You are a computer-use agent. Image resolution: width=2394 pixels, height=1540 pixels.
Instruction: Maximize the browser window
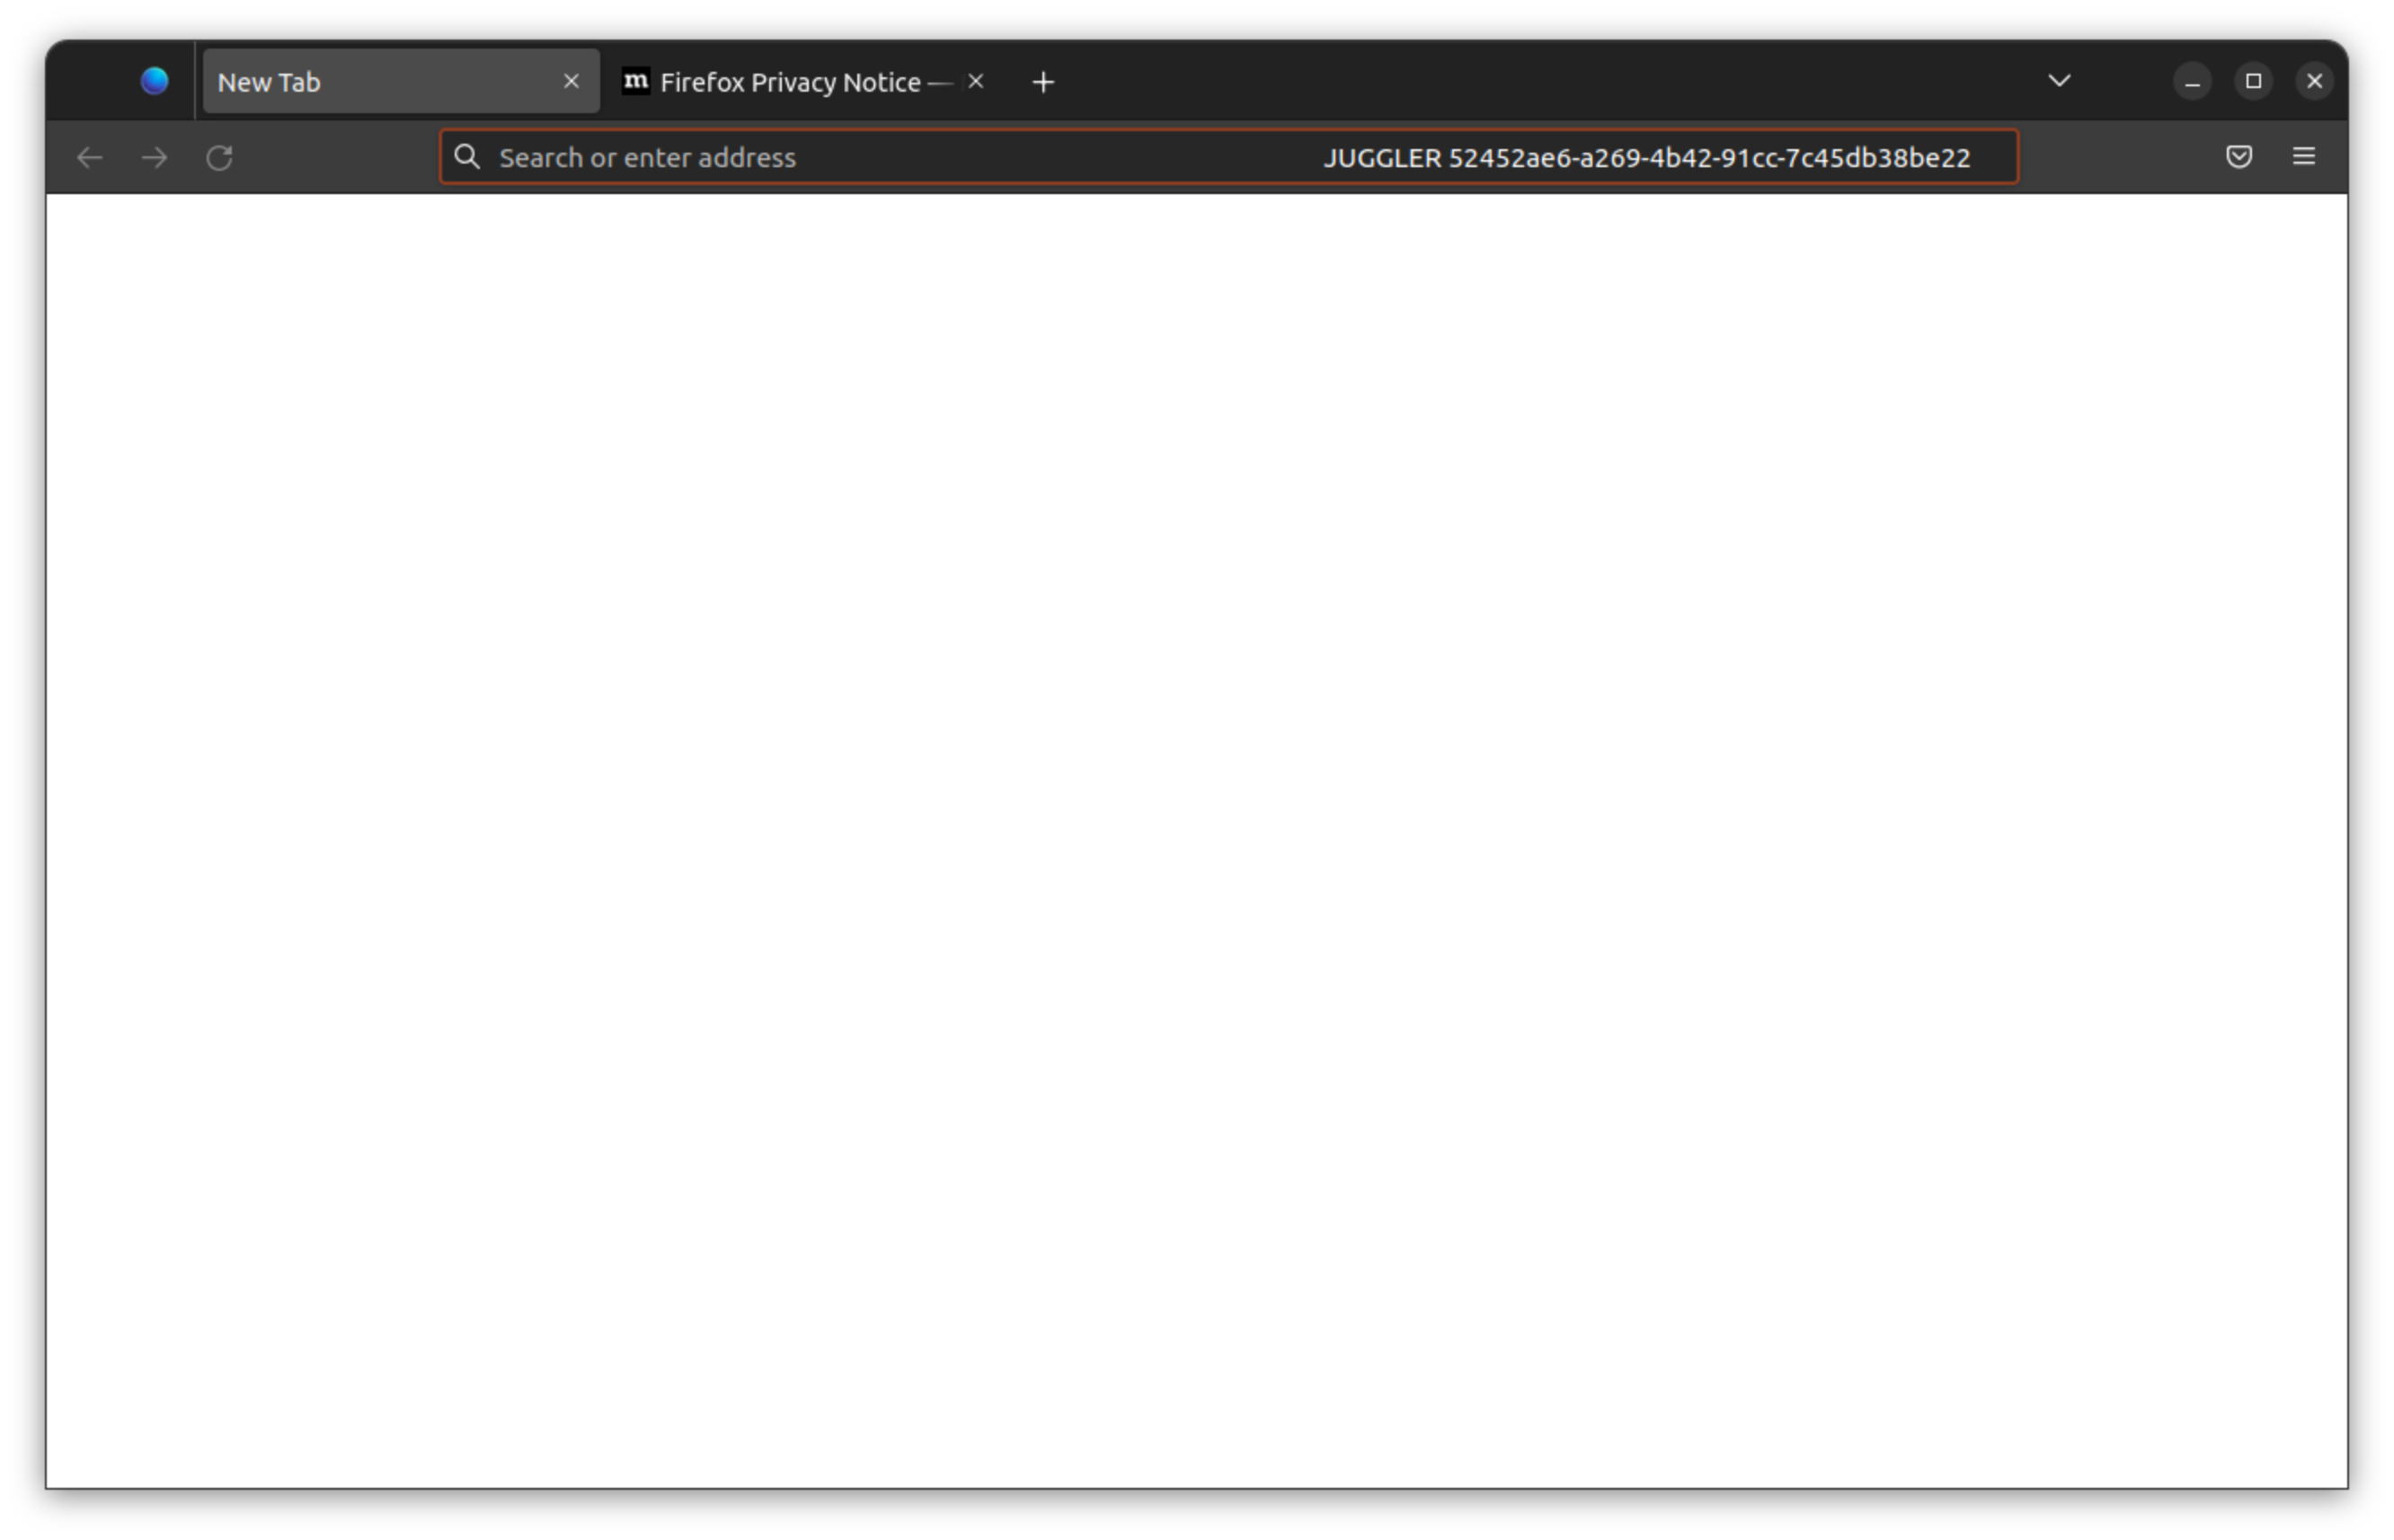(2253, 81)
